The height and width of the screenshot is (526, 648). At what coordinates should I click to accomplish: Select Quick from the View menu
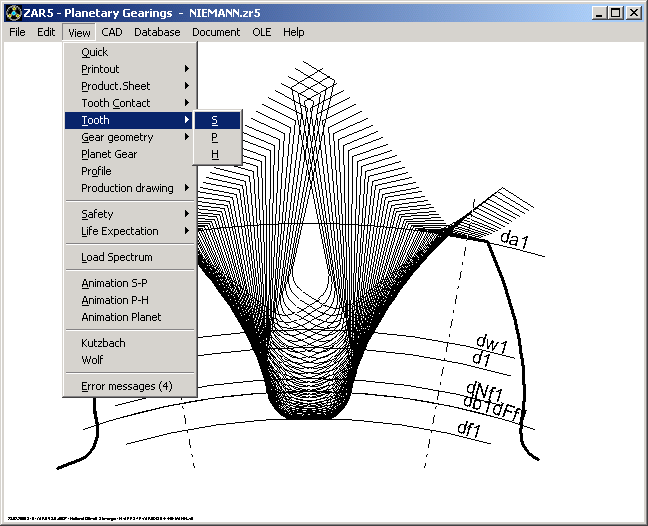tap(95, 52)
